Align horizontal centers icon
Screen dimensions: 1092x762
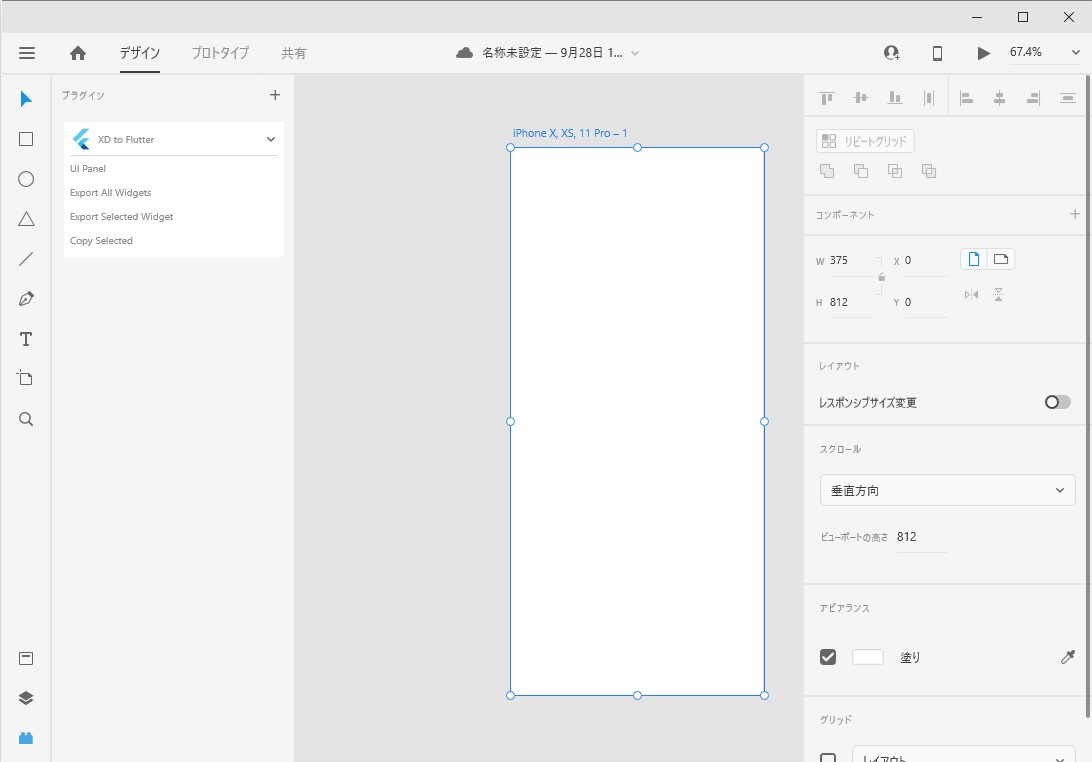coord(999,98)
